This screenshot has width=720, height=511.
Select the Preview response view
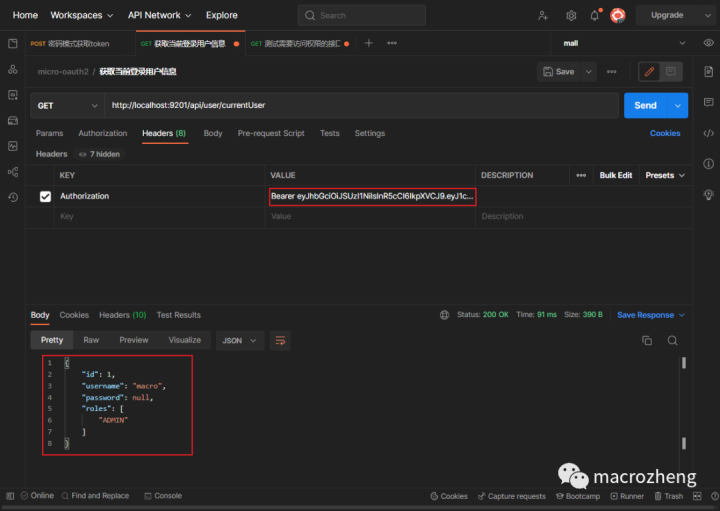click(x=134, y=340)
